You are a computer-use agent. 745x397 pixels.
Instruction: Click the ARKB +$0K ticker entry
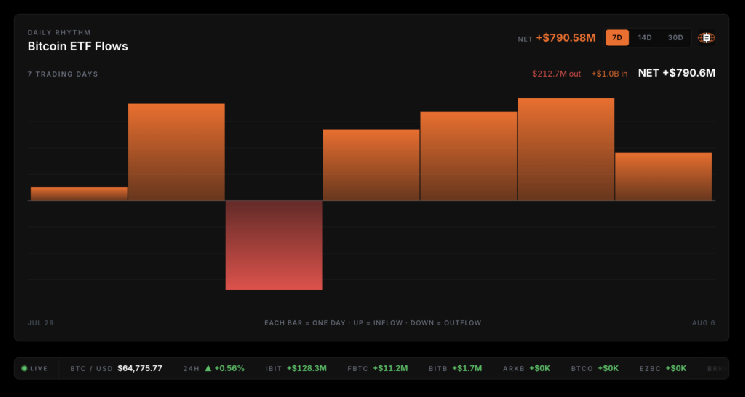point(526,368)
